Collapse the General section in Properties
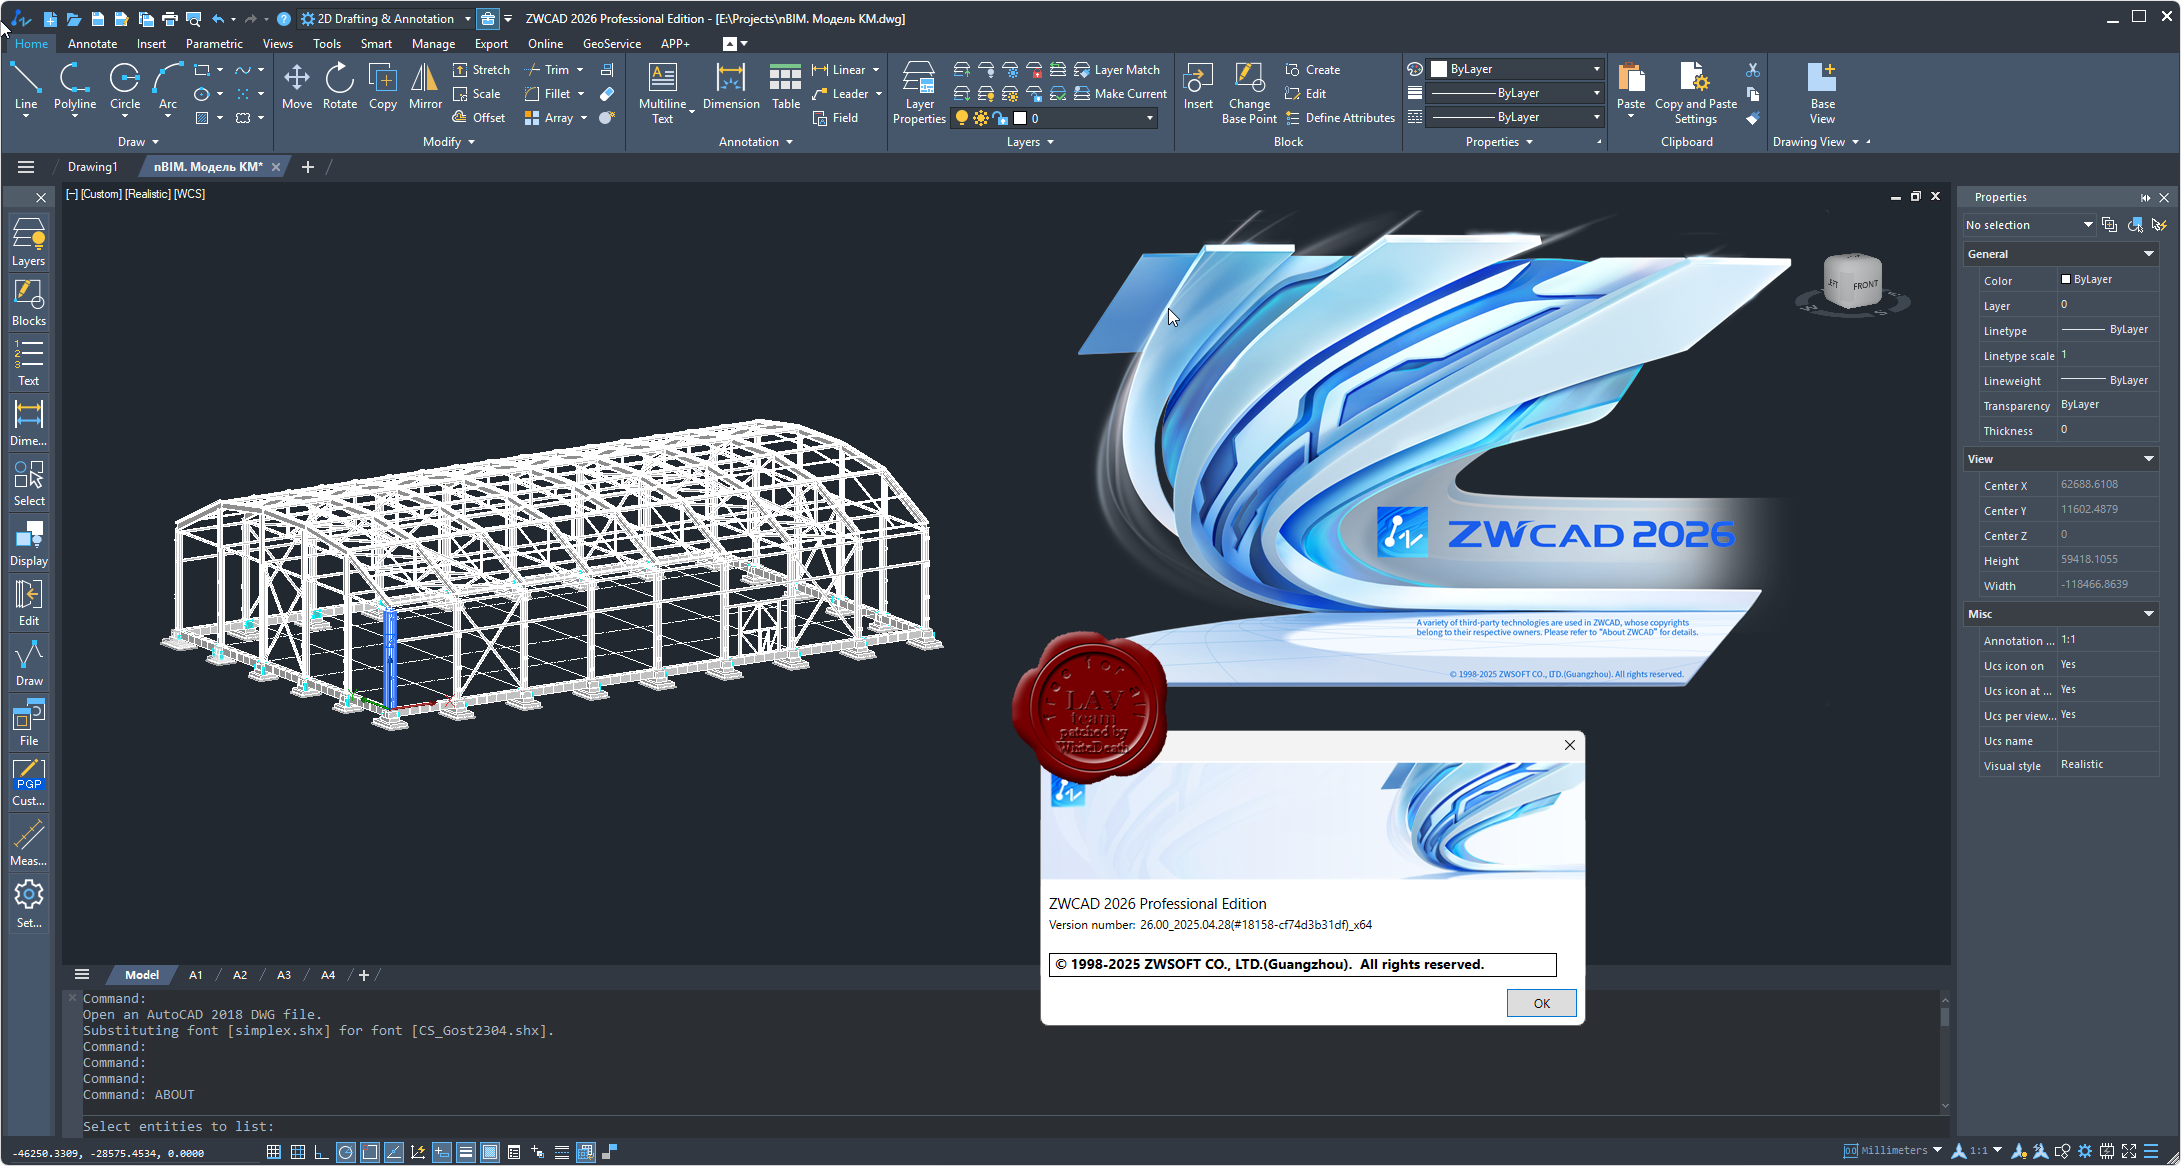 click(2148, 254)
